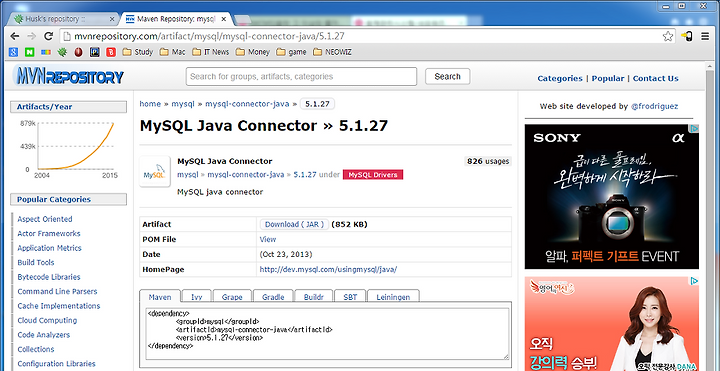
Task: Open the Collections category
Action: [x=36, y=349]
